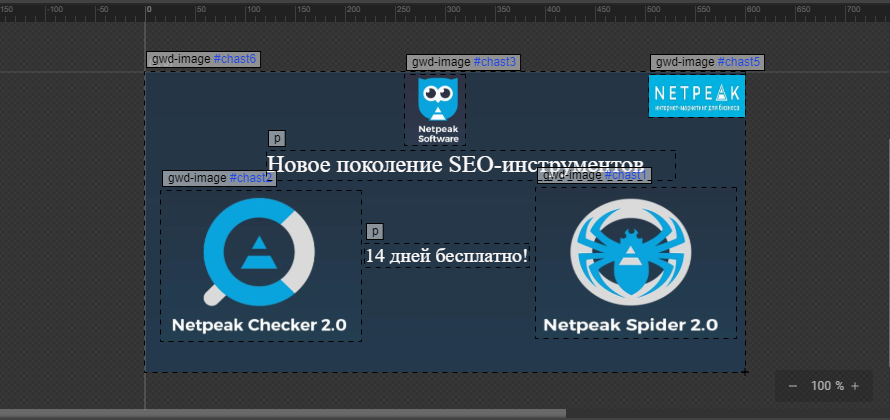890x420 pixels.
Task: Click the gwd-image #chast2 element label
Action: coord(219,178)
